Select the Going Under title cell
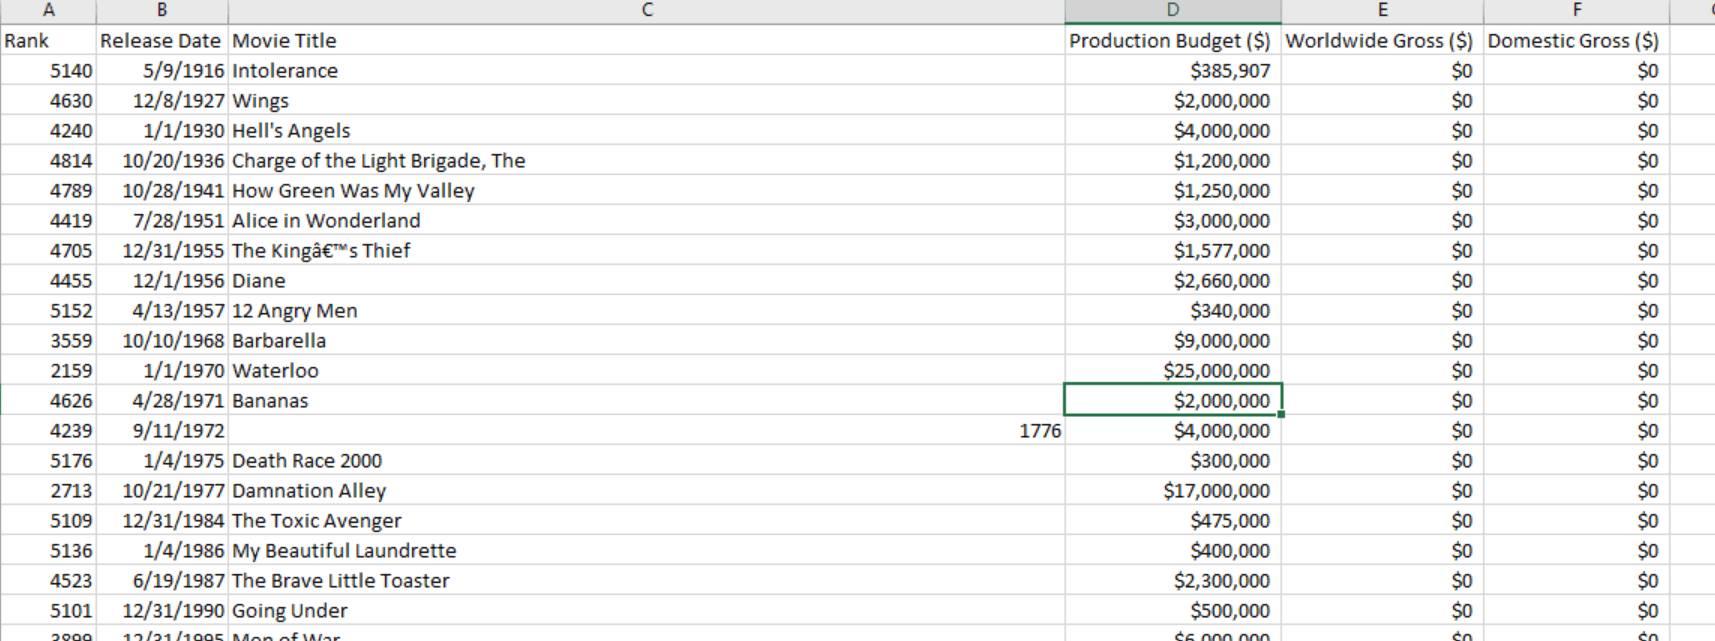This screenshot has width=1715, height=641. 647,610
